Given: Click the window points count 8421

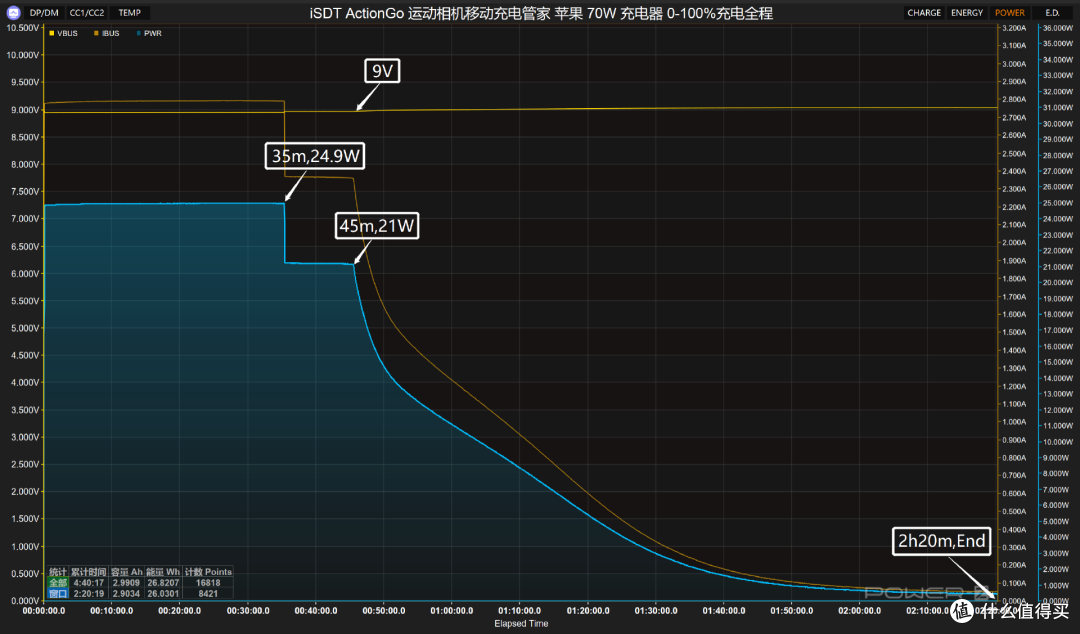Looking at the screenshot, I should 208,593.
